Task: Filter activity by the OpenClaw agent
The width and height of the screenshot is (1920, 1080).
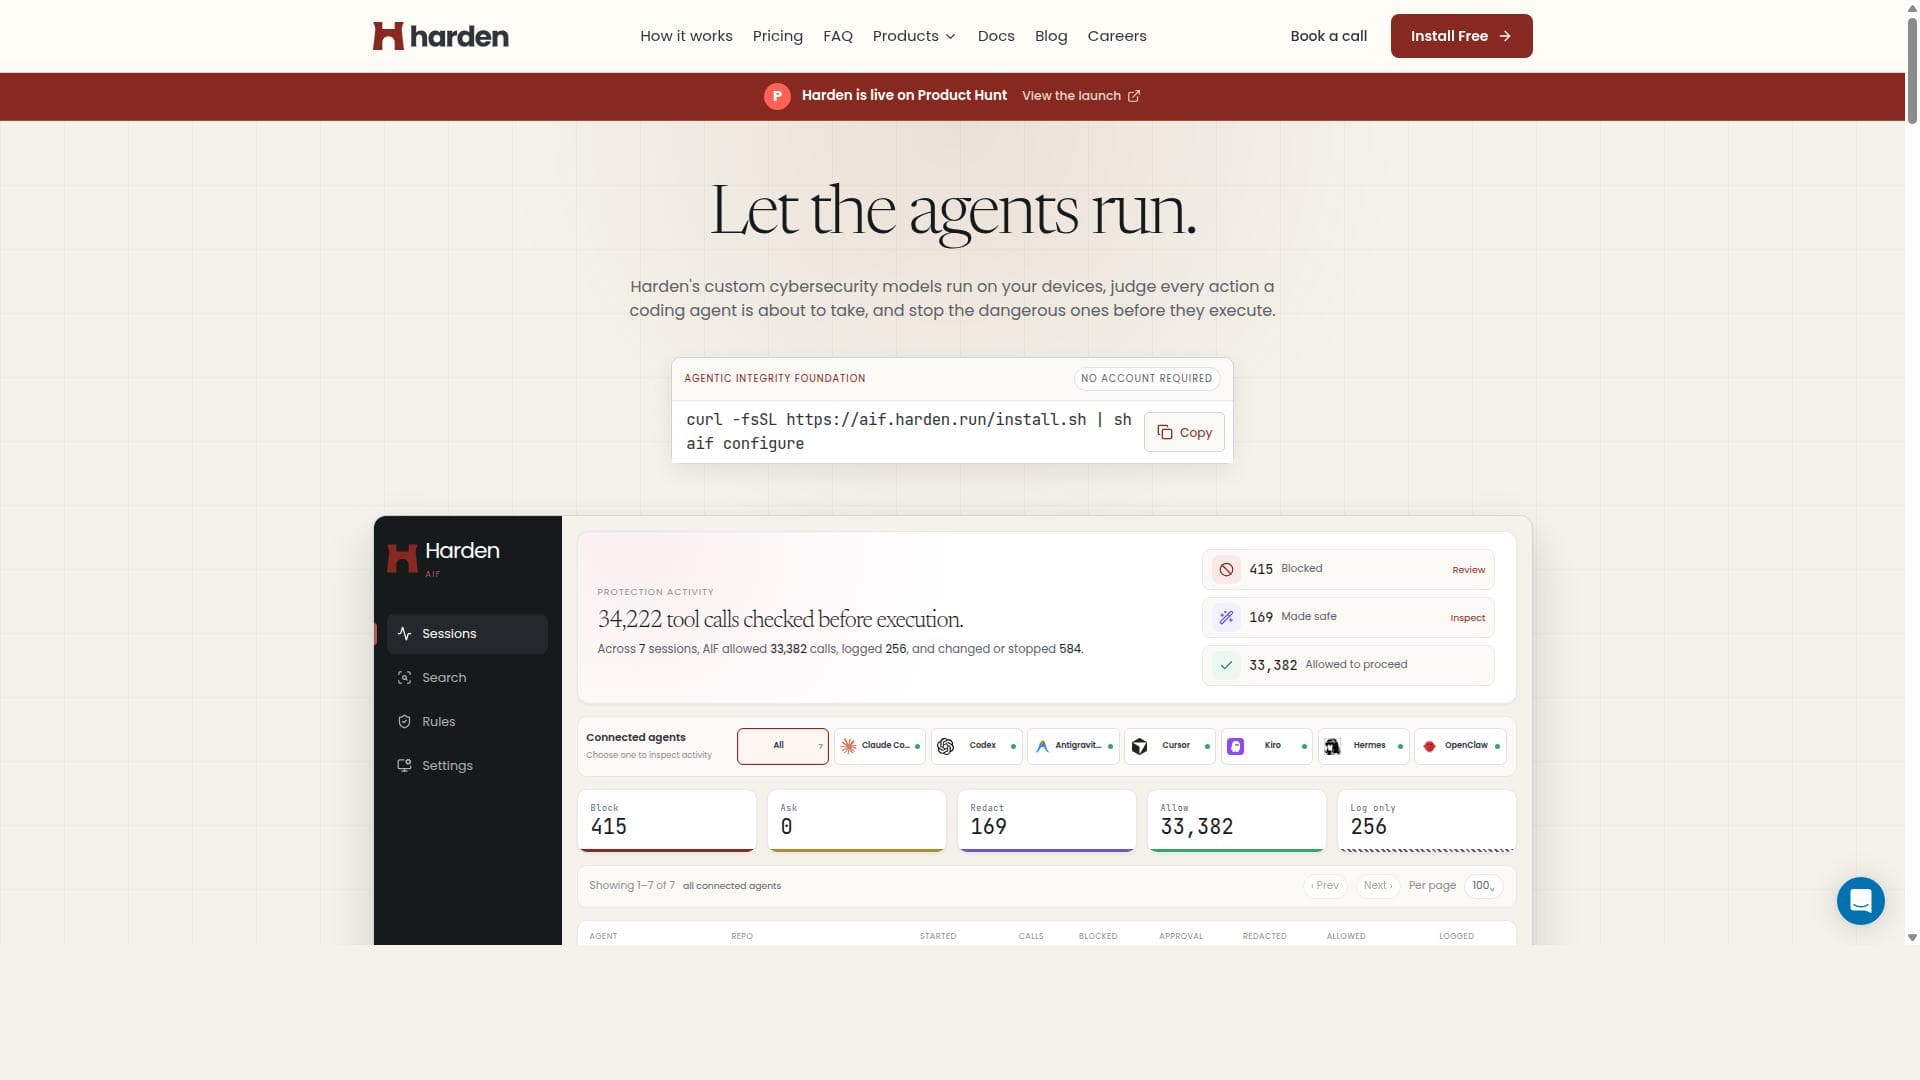Action: point(1460,746)
